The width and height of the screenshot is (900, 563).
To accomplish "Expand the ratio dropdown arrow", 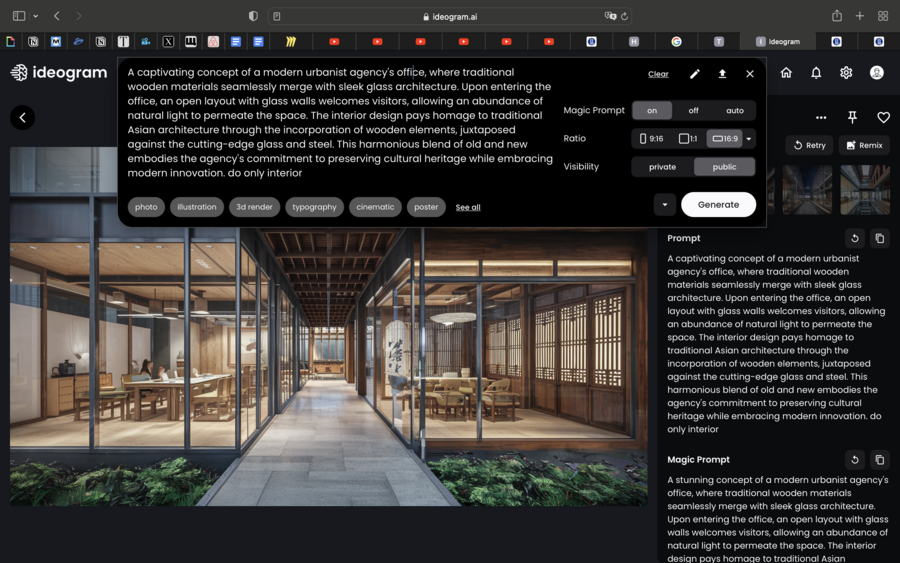I will pos(748,138).
